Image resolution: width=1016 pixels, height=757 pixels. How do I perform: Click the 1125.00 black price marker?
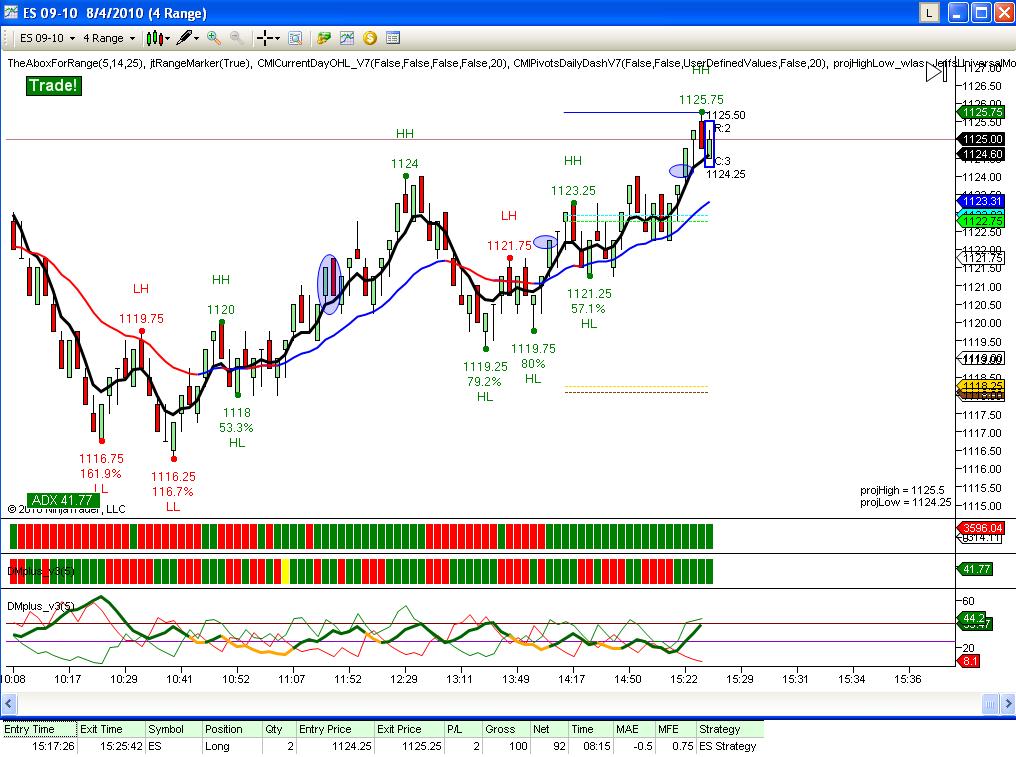(982, 139)
